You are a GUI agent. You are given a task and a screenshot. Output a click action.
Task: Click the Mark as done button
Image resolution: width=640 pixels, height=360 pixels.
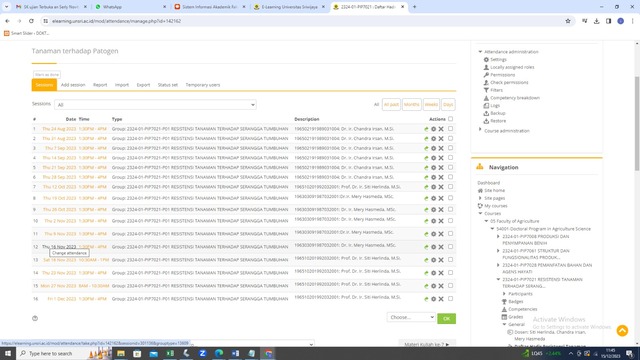tap(47, 75)
